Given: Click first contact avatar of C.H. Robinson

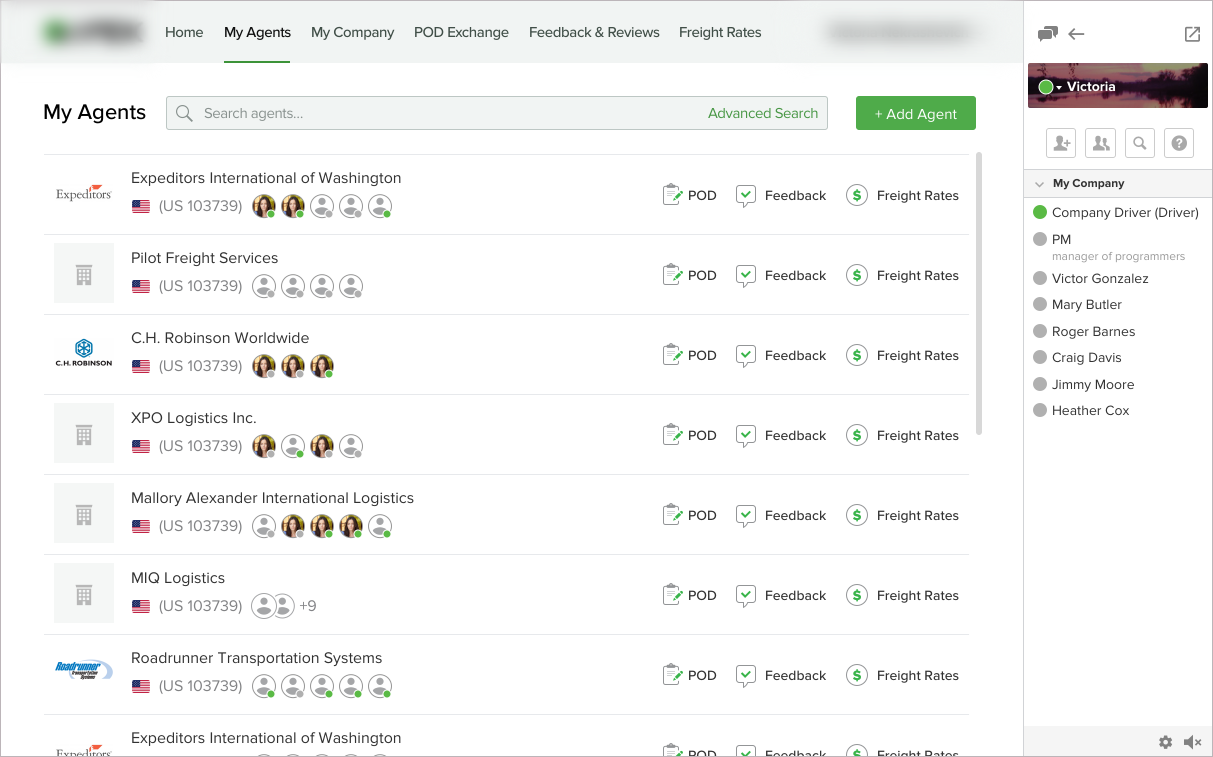Looking at the screenshot, I should tap(264, 366).
